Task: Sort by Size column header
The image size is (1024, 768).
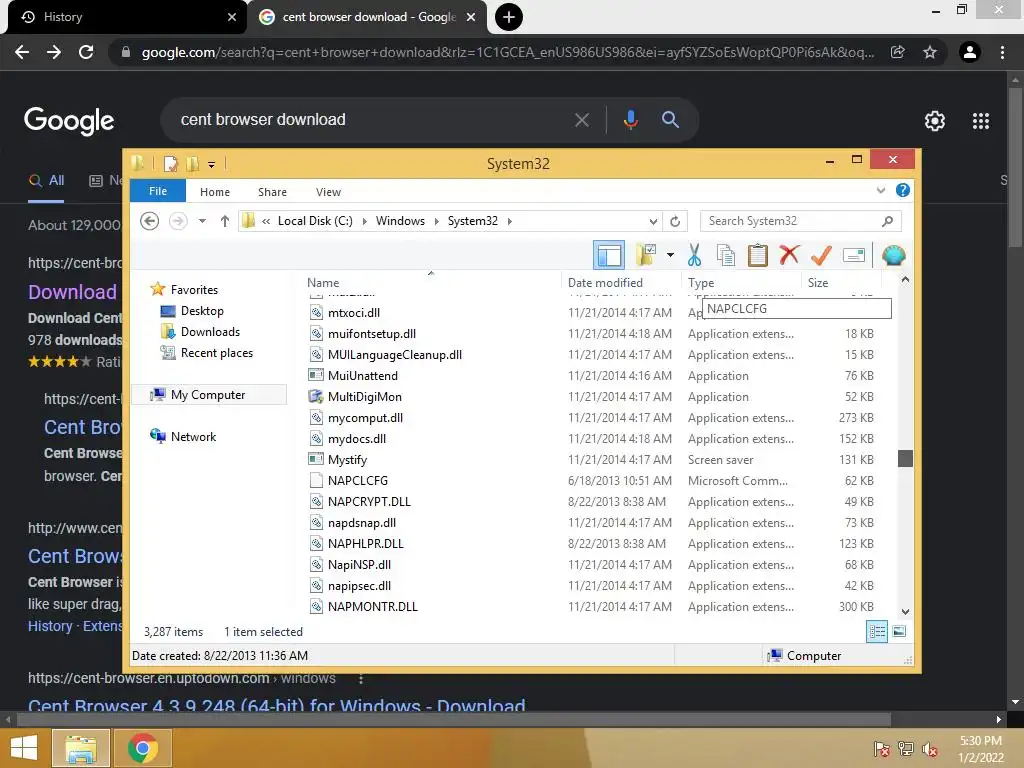Action: (818, 283)
